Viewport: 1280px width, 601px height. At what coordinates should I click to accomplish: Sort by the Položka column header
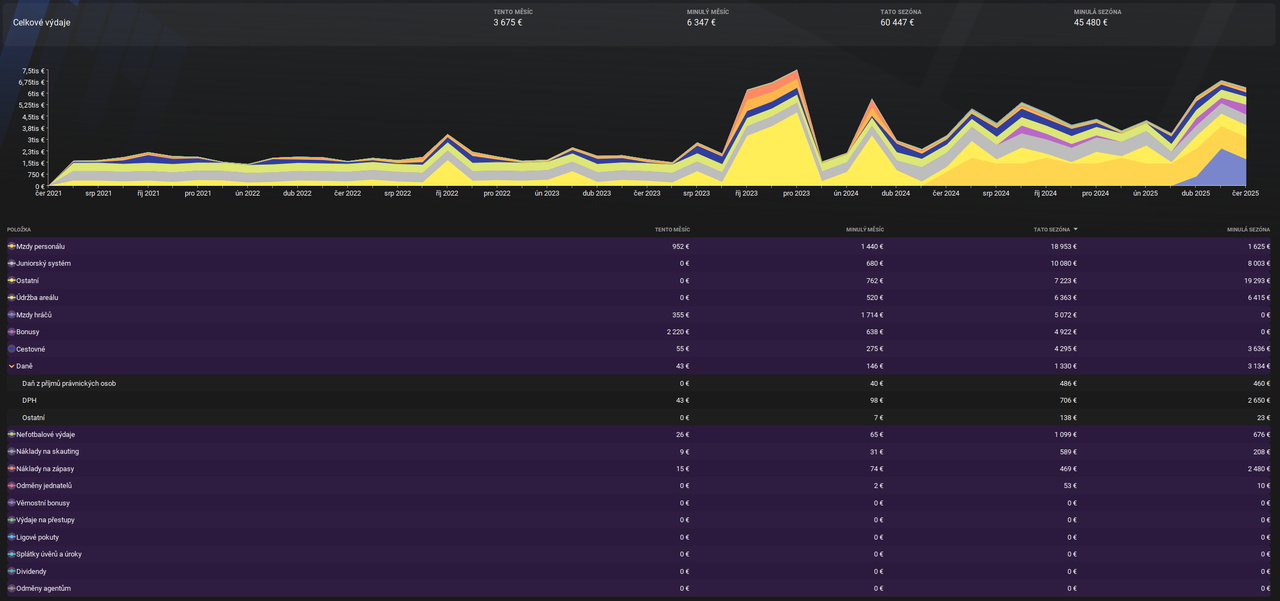(x=19, y=229)
